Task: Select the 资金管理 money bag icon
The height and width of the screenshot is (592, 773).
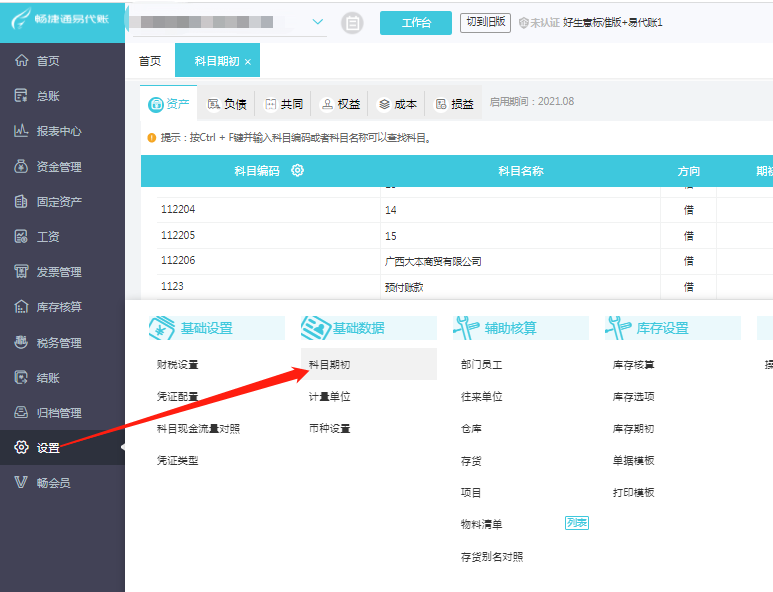Action: click(21, 166)
